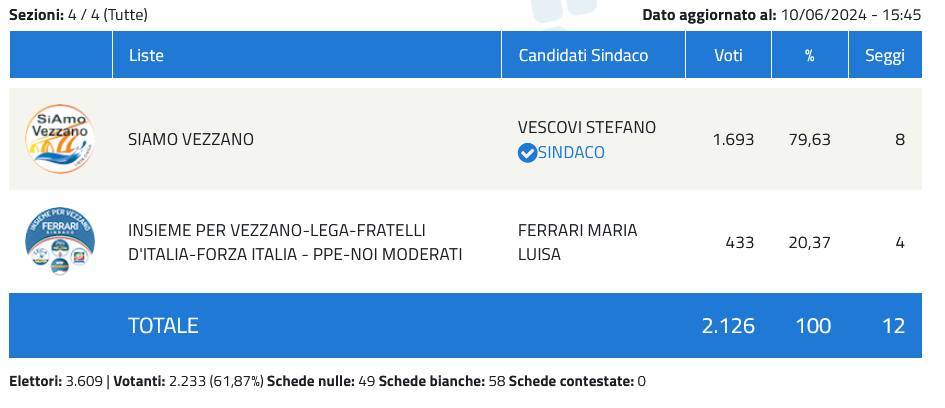
Task: Click the 1.693 votes value
Action: coord(733,139)
